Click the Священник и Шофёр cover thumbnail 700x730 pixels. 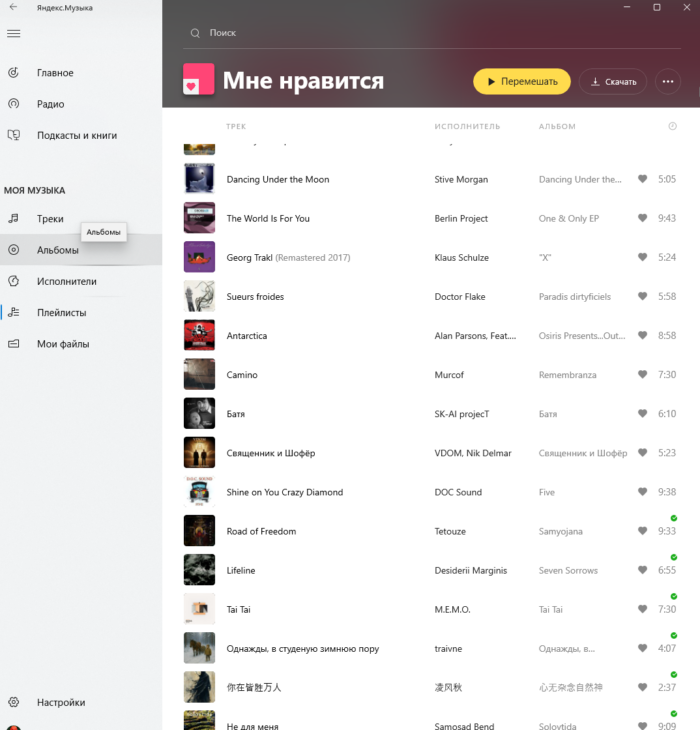pos(199,452)
